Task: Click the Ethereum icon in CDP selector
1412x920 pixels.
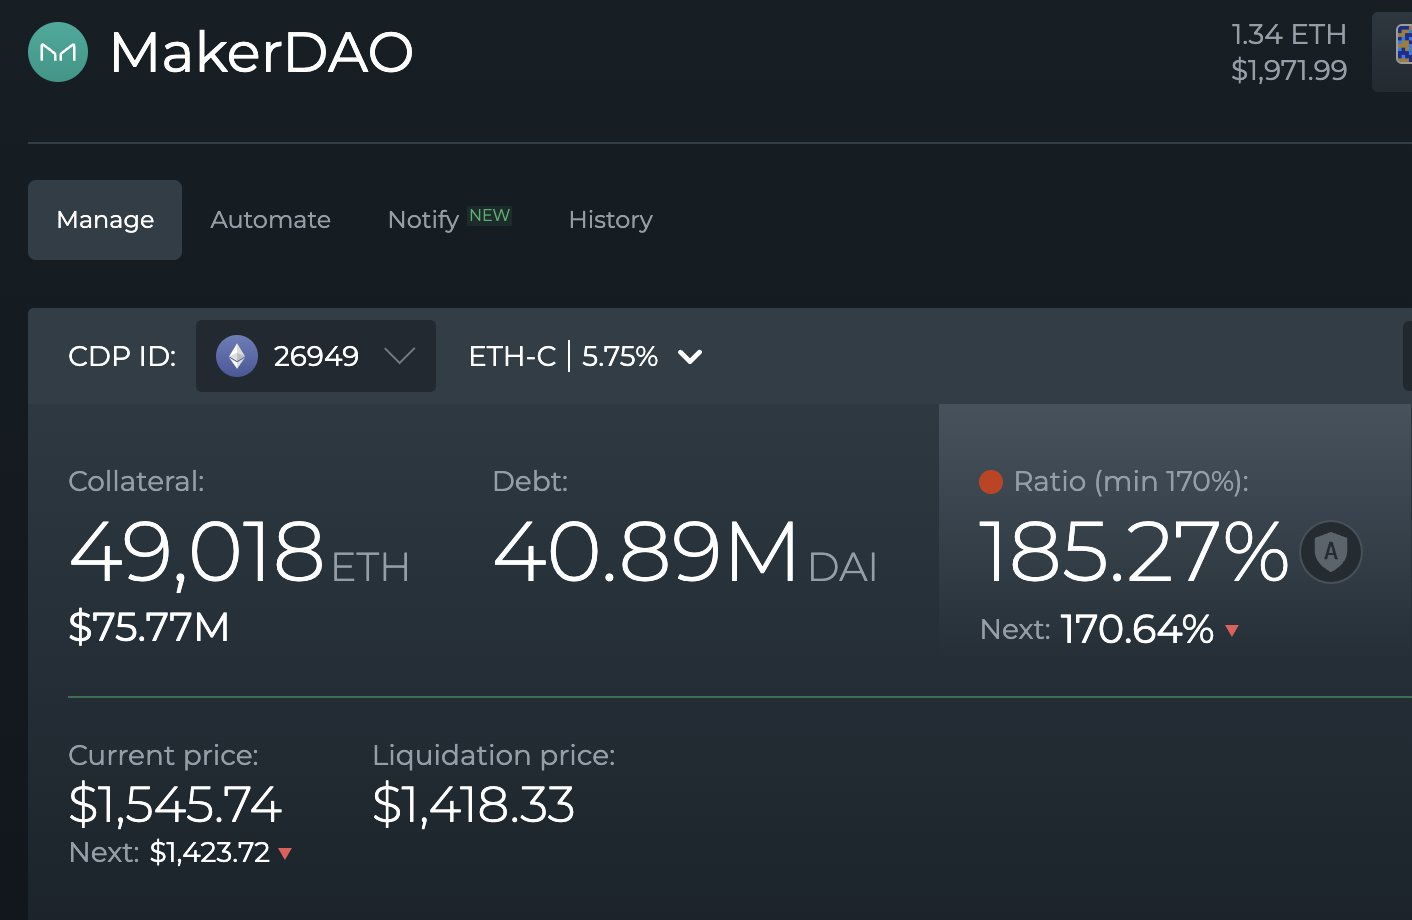Action: (x=237, y=356)
